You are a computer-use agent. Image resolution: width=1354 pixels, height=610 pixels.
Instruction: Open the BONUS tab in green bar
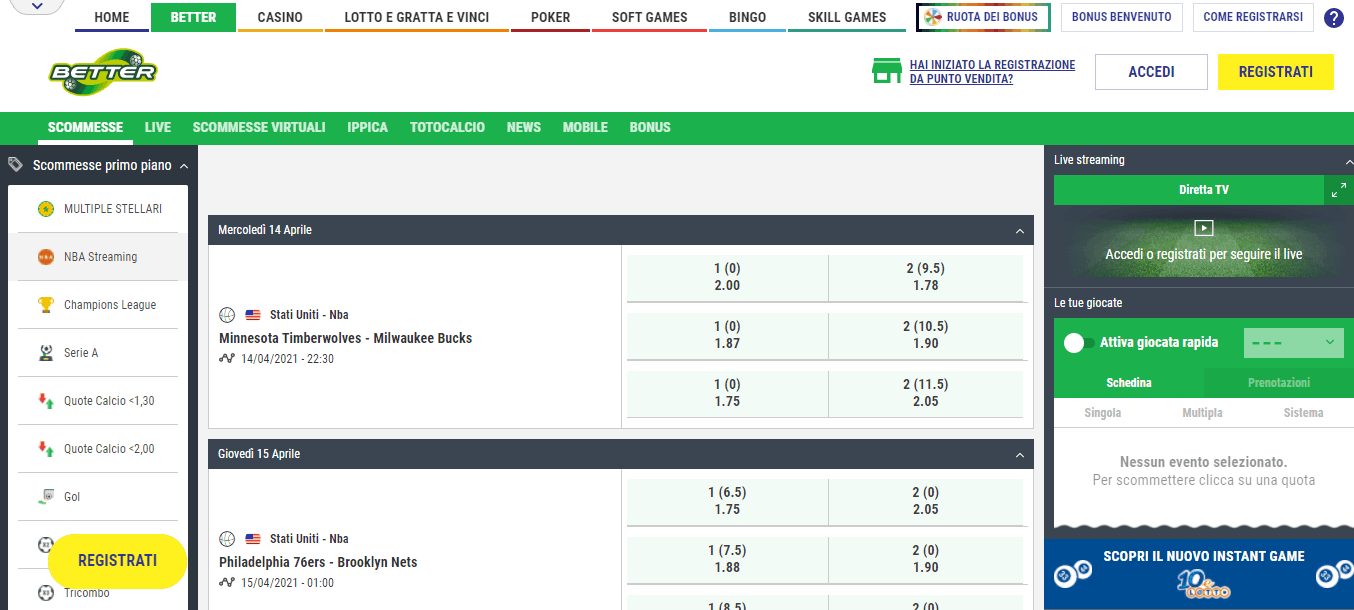pyautogui.click(x=650, y=128)
